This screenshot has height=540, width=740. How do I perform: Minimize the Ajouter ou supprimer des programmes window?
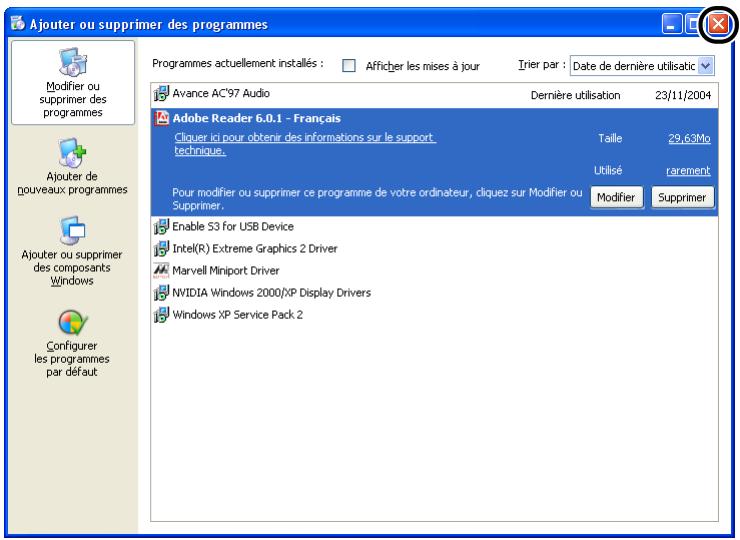[x=672, y=24]
